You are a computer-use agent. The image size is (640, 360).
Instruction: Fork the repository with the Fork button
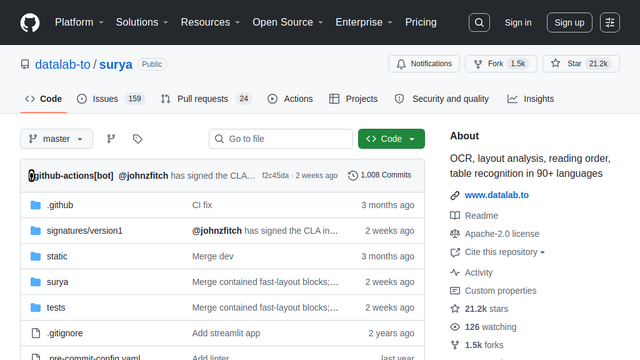click(x=501, y=64)
